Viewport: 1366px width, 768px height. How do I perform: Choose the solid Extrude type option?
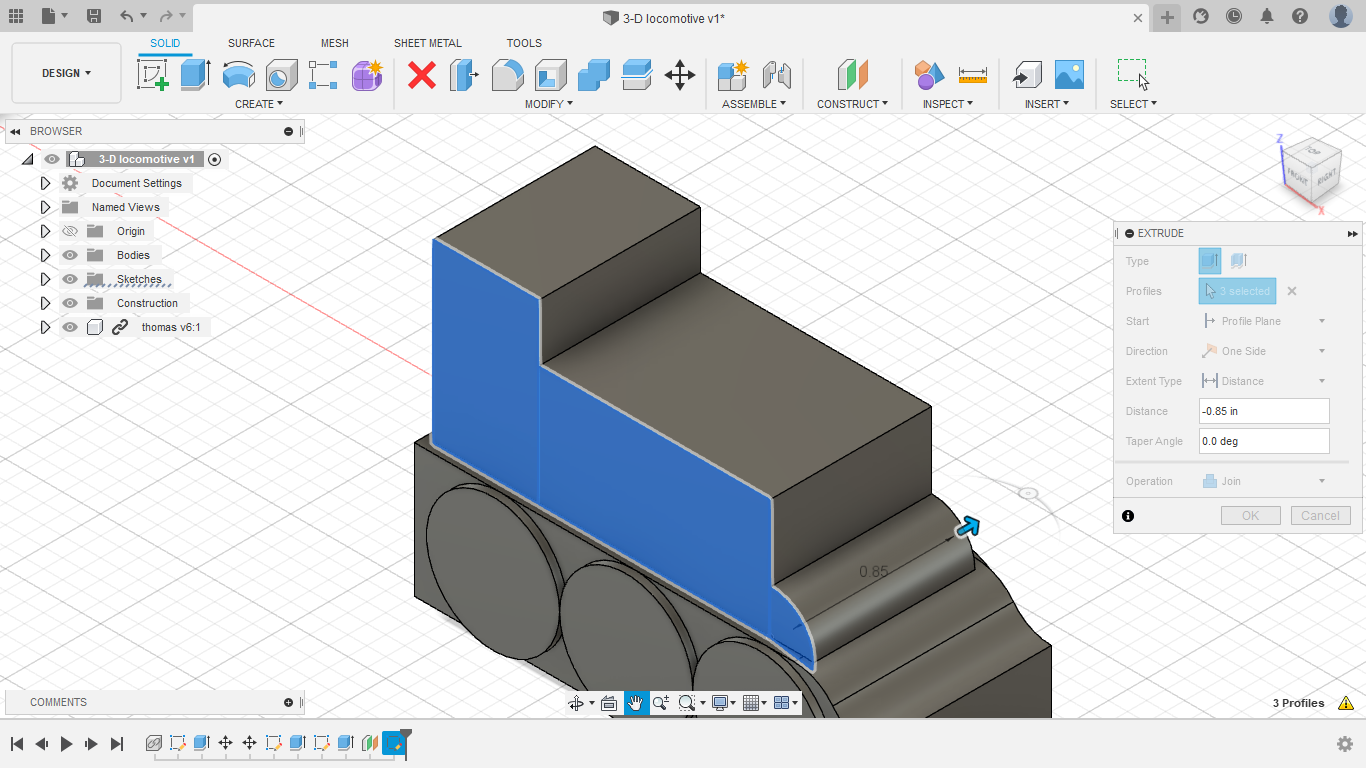coord(1210,261)
